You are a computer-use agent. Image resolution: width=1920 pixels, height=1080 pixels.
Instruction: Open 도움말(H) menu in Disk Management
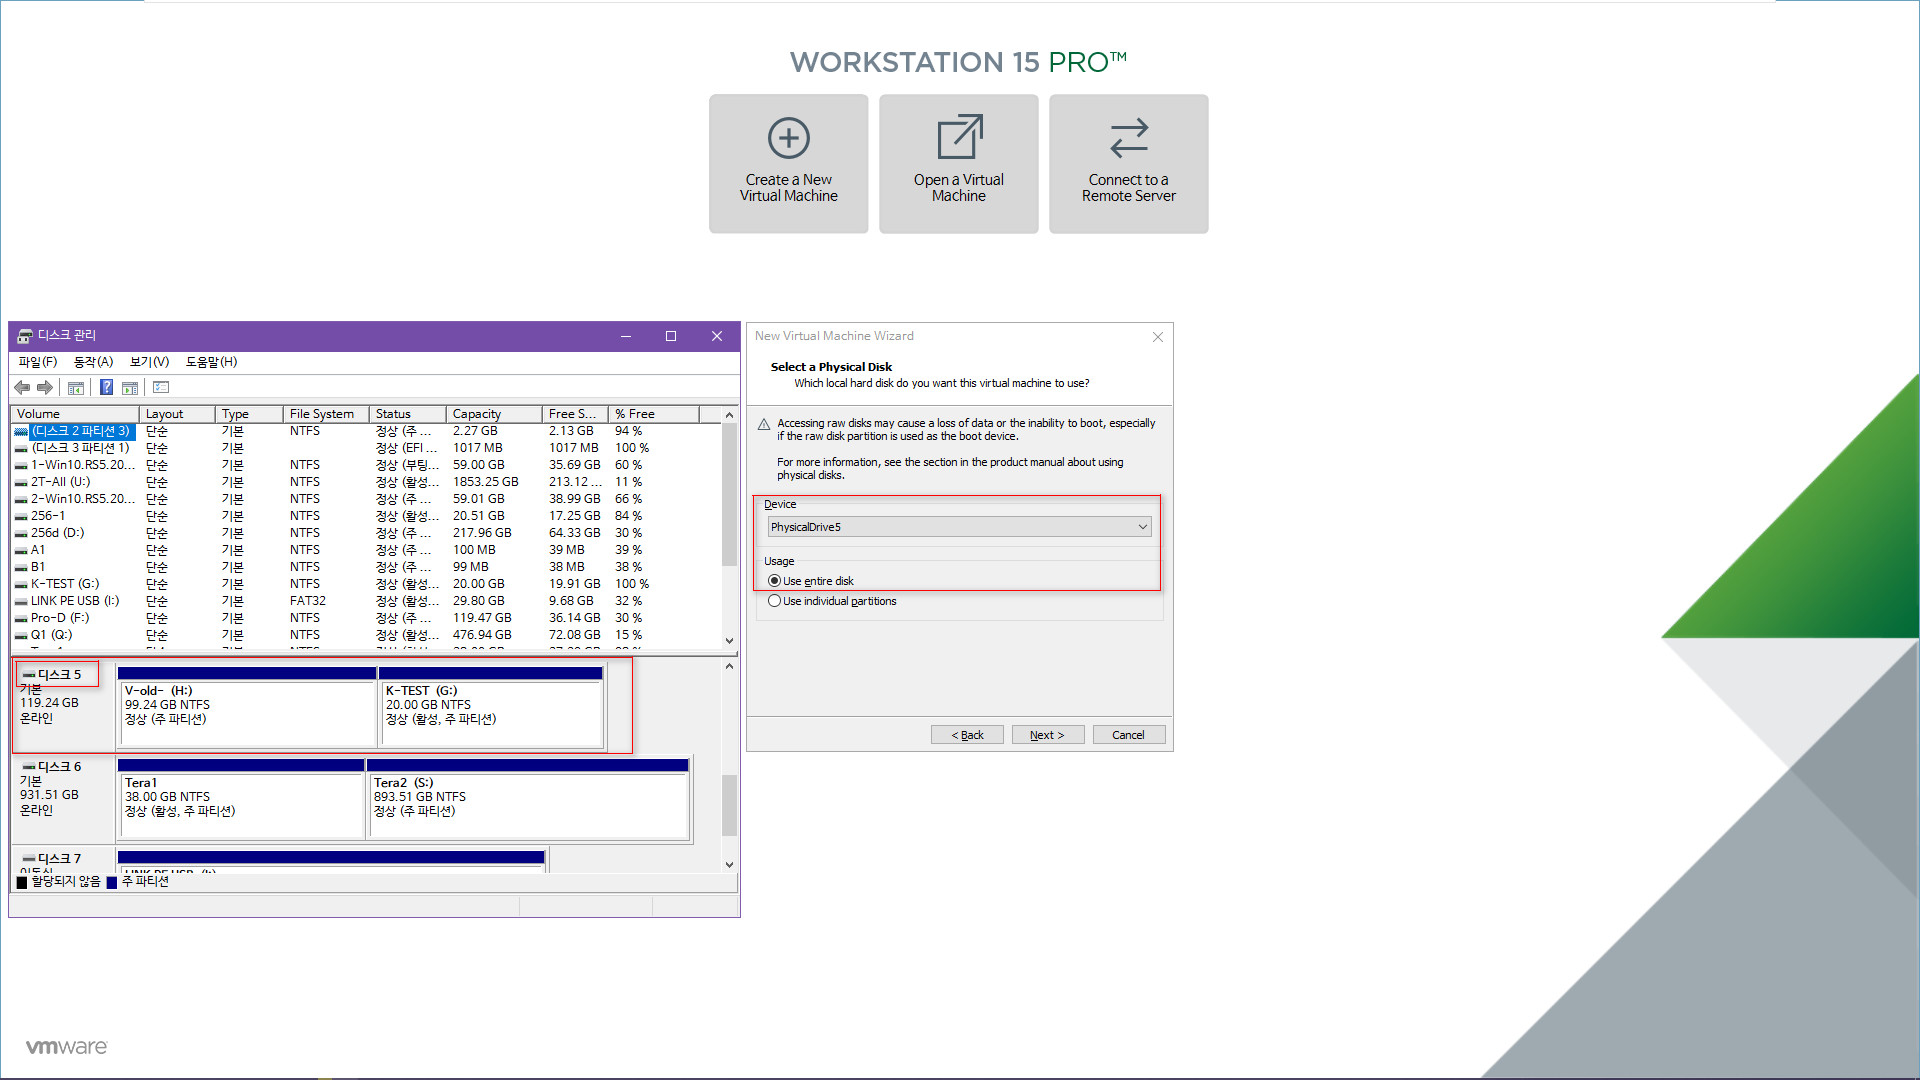(211, 362)
